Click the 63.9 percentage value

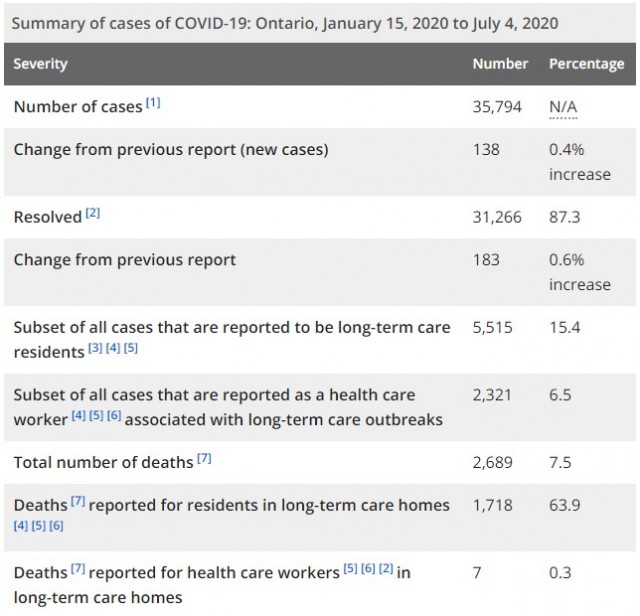pyautogui.click(x=564, y=505)
